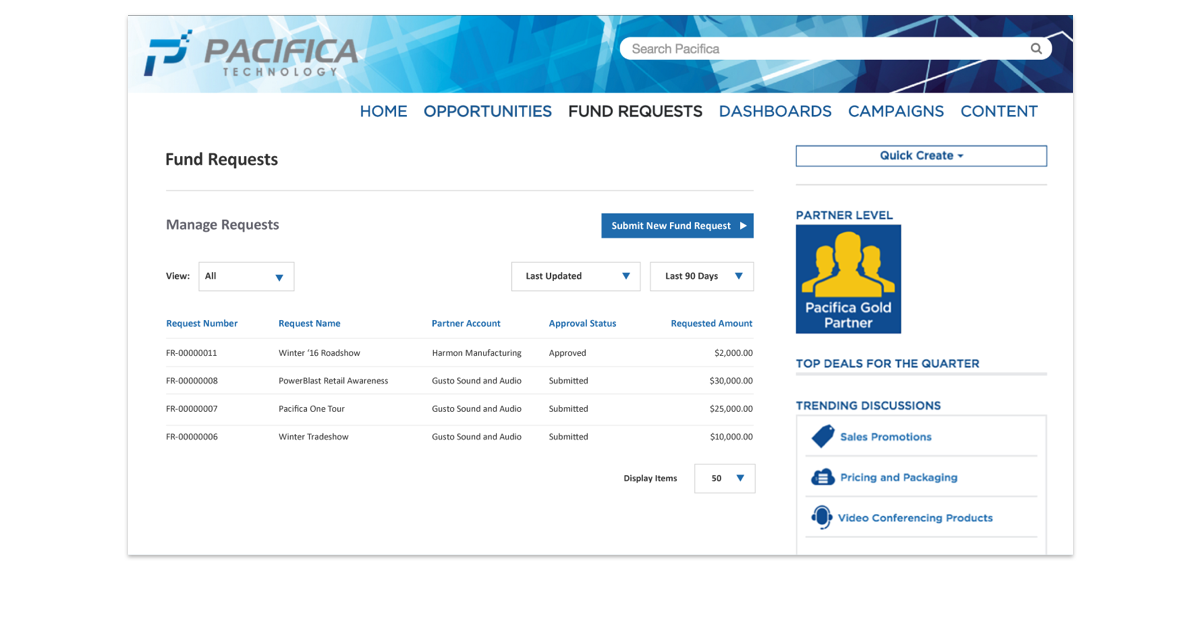This screenshot has height=640, width=1200.
Task: Click the Pacifica One Tour request name
Action: click(311, 409)
